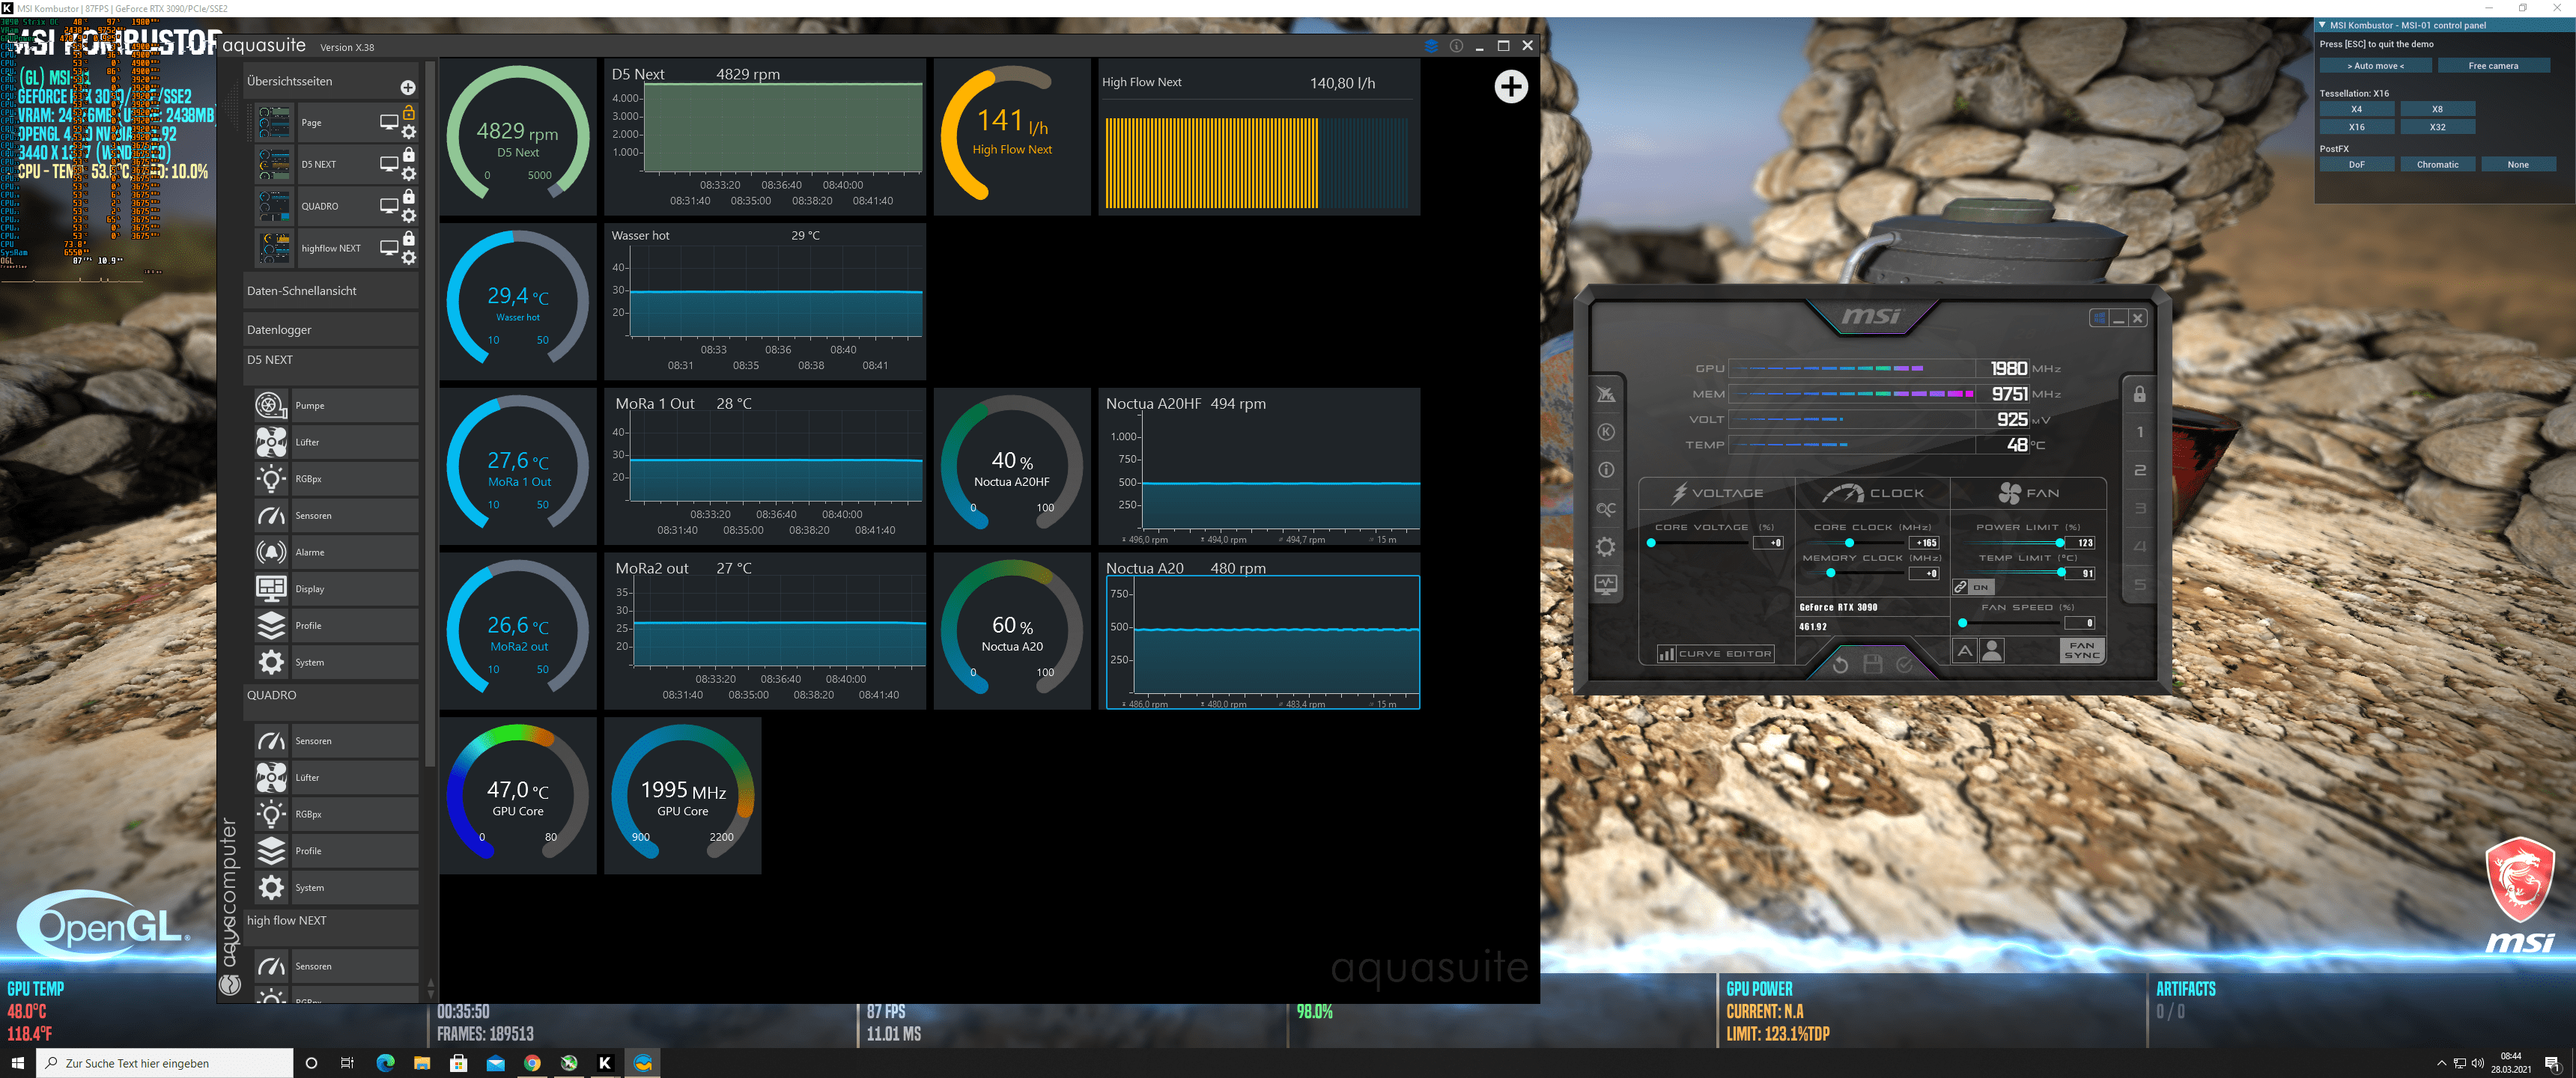Open the high flow NEXT Sensoren icon
Viewport: 2576px width, 1078px height.
(x=271, y=966)
